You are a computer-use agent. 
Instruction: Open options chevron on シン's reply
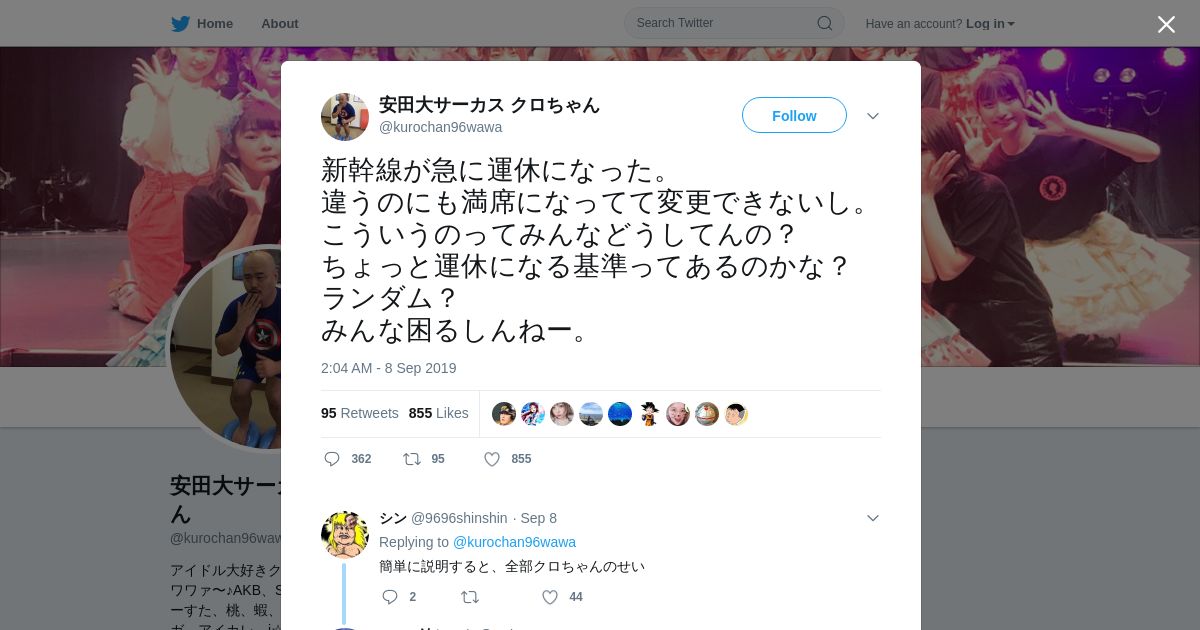[873, 518]
